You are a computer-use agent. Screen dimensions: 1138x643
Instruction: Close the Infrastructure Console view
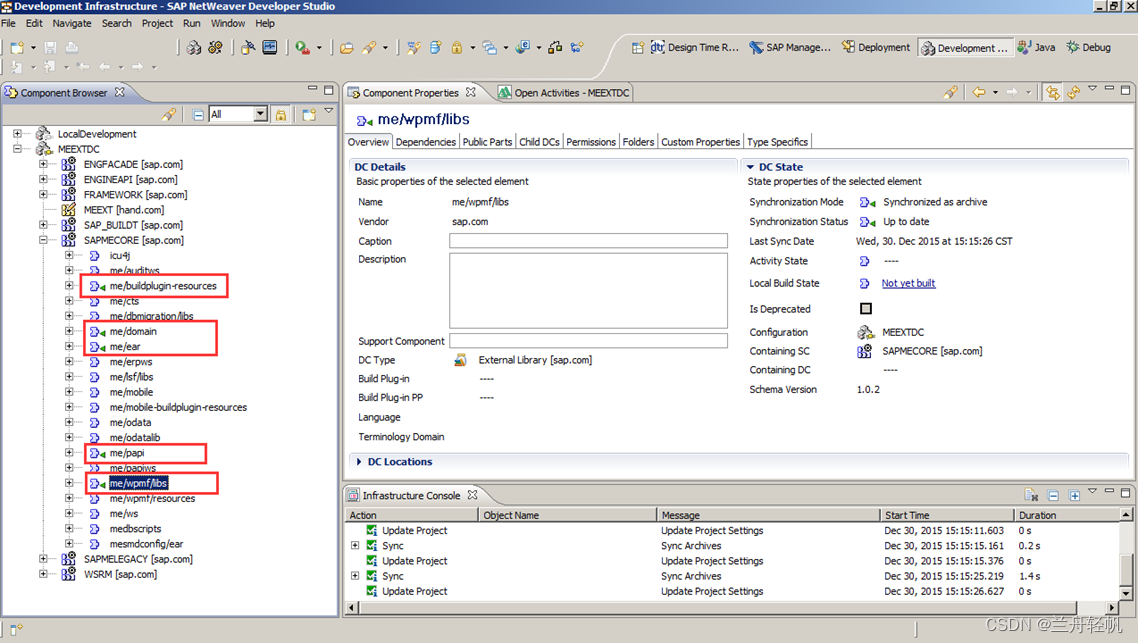(x=472, y=495)
